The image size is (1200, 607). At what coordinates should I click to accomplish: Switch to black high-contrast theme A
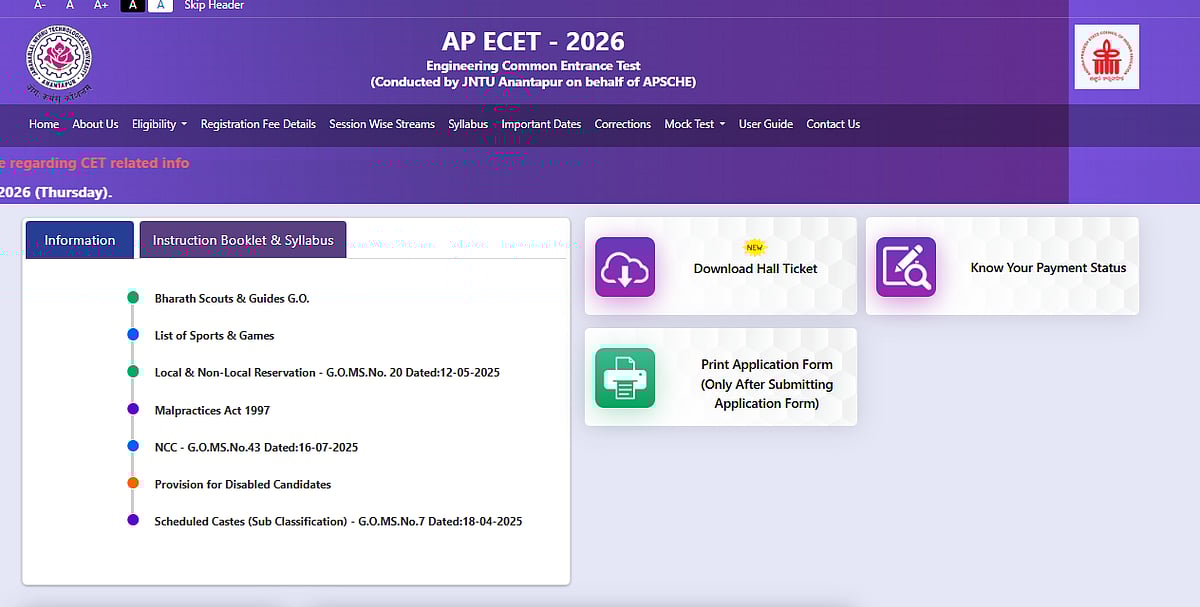[132, 5]
